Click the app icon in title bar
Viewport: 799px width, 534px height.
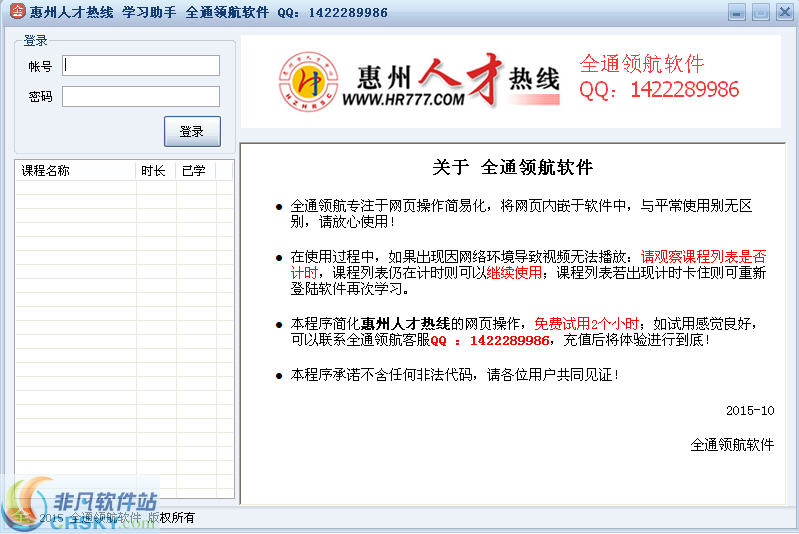pos(17,11)
